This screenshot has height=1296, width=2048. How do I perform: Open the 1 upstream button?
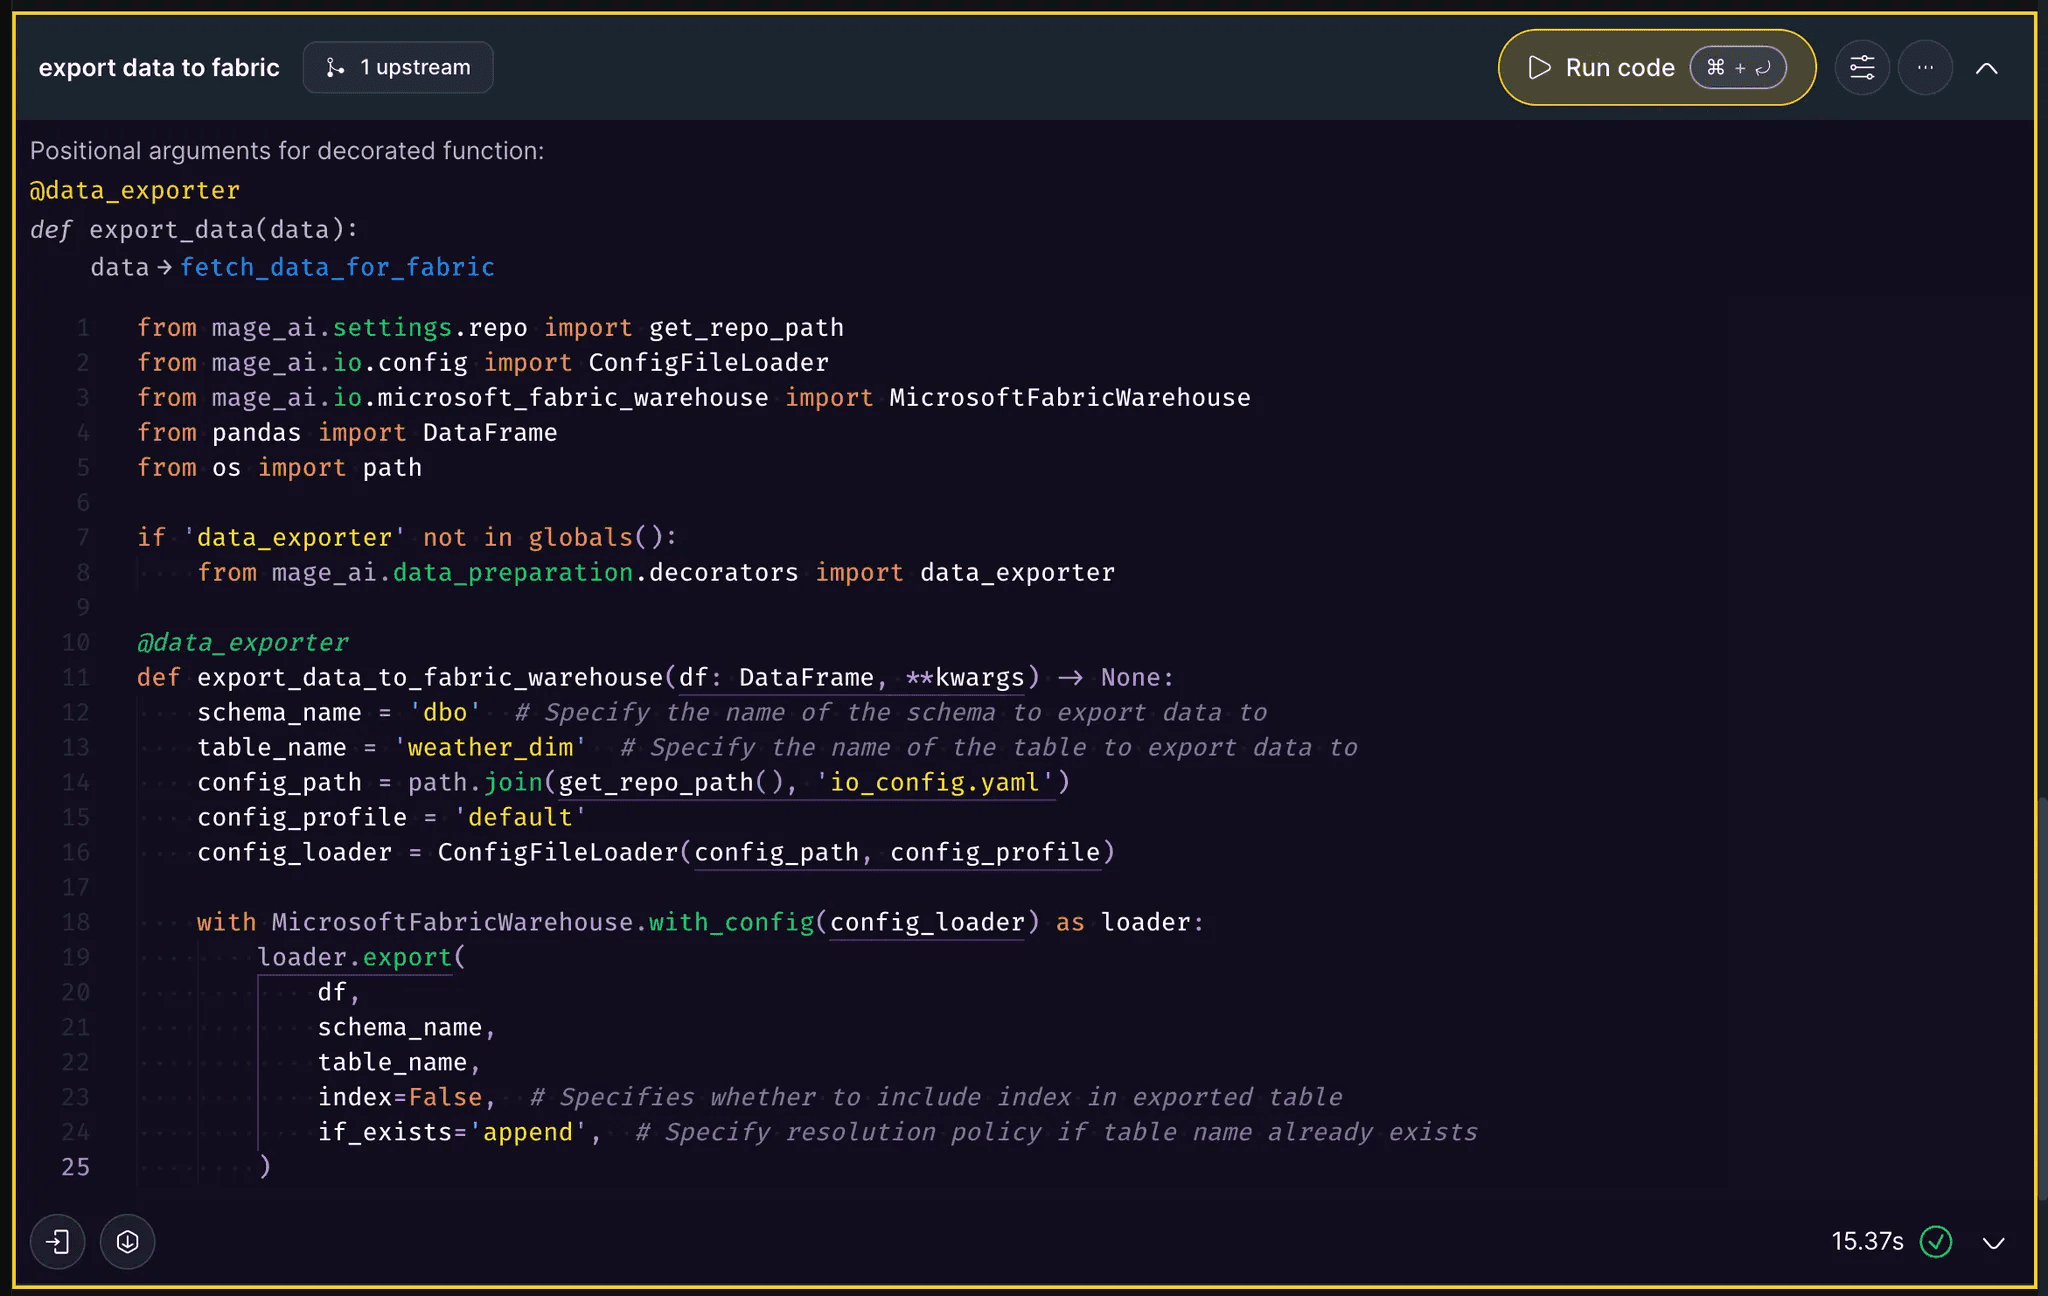click(x=398, y=67)
